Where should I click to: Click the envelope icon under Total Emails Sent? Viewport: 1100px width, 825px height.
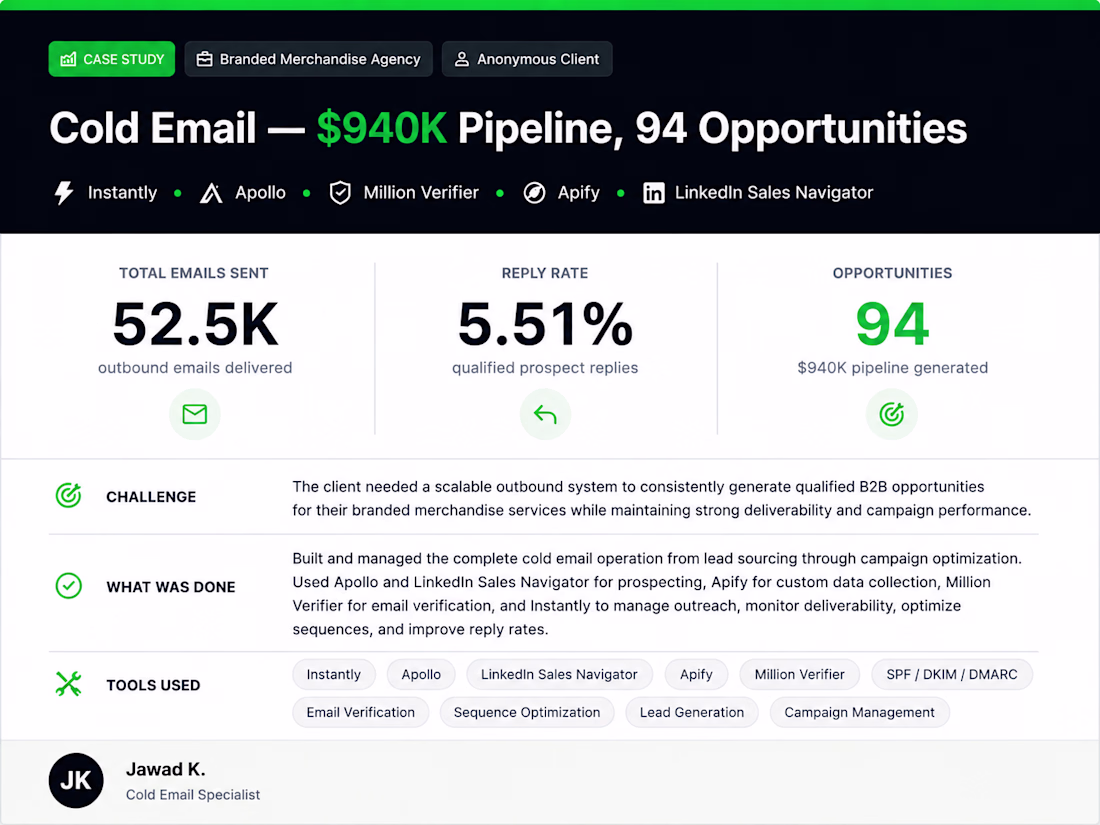tap(194, 414)
